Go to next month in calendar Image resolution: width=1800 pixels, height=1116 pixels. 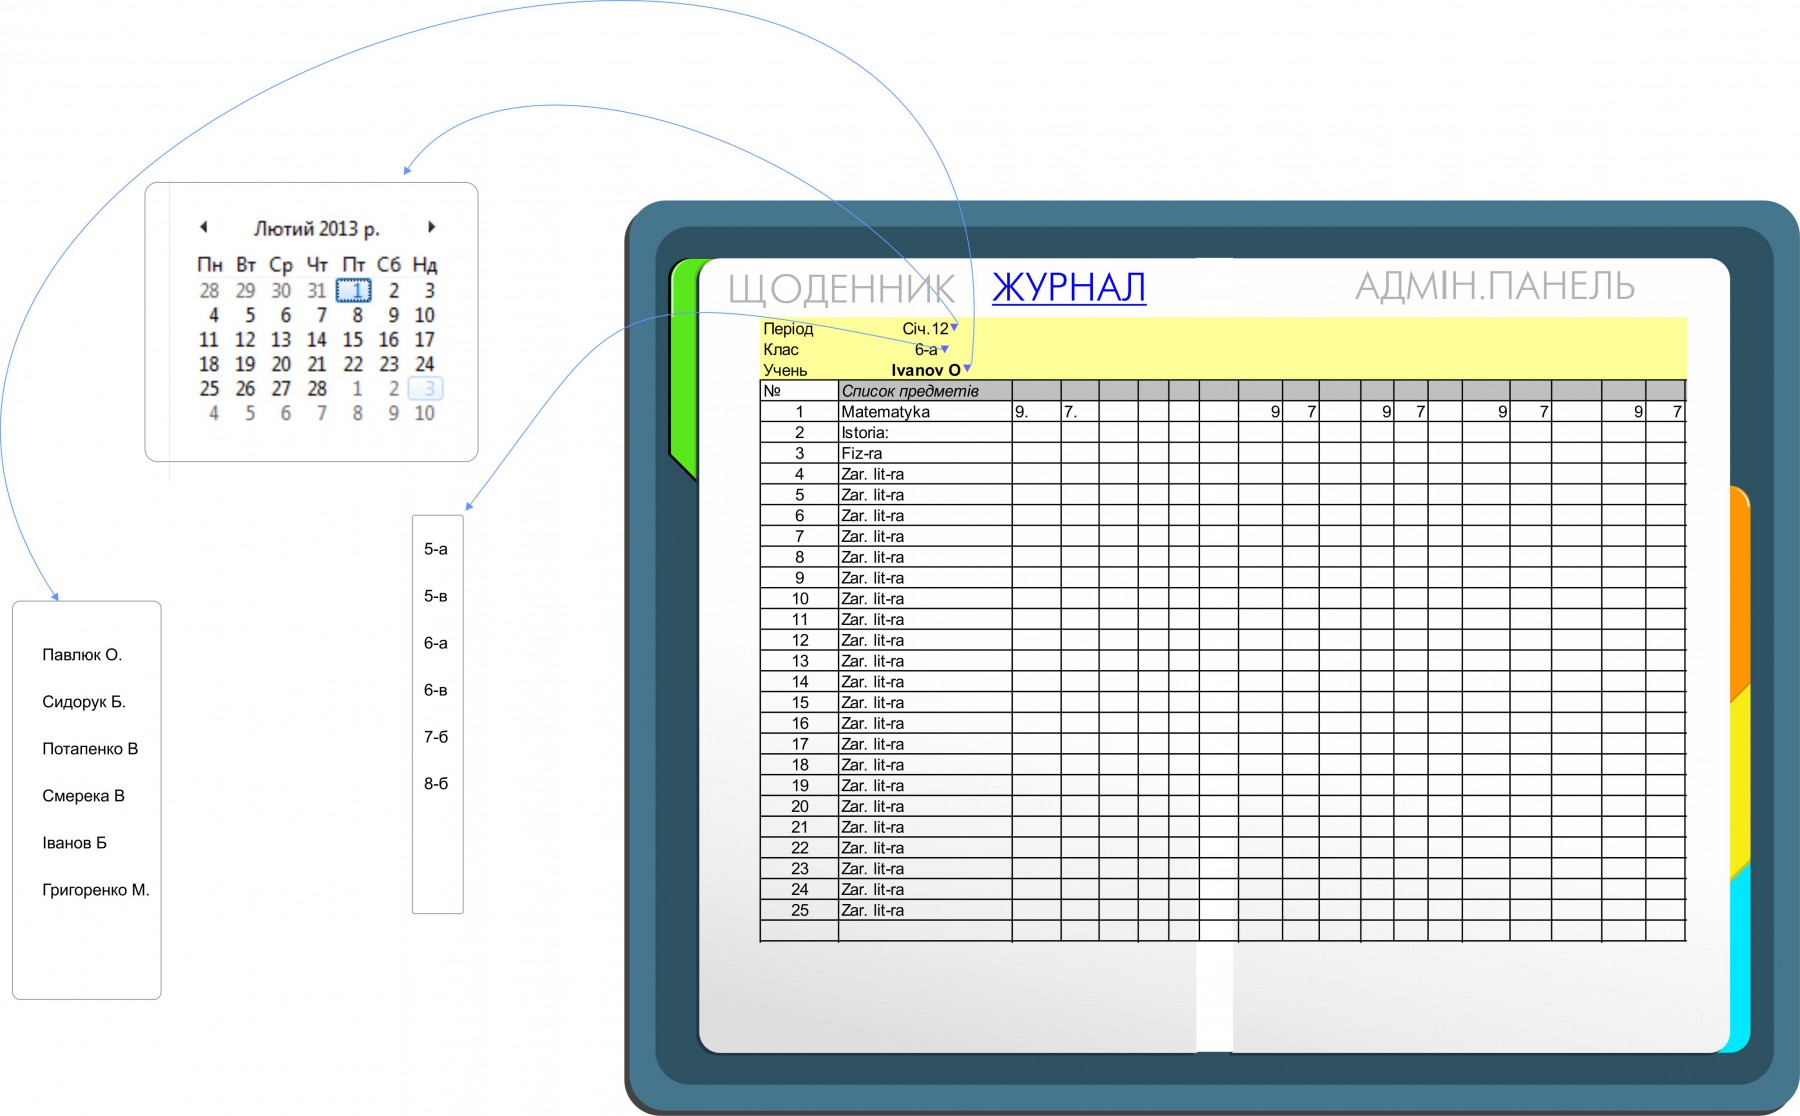point(431,227)
